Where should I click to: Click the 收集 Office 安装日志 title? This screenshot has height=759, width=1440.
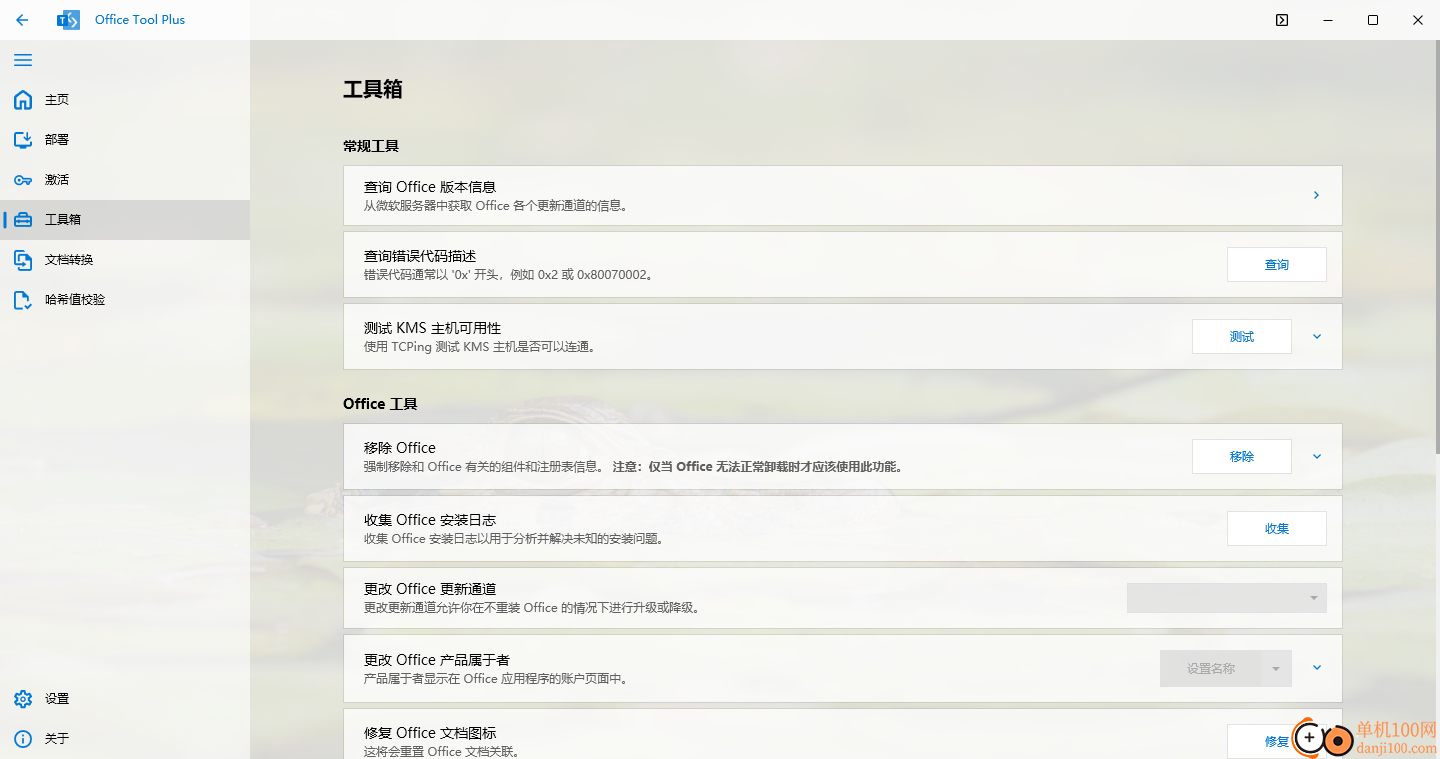coord(430,520)
